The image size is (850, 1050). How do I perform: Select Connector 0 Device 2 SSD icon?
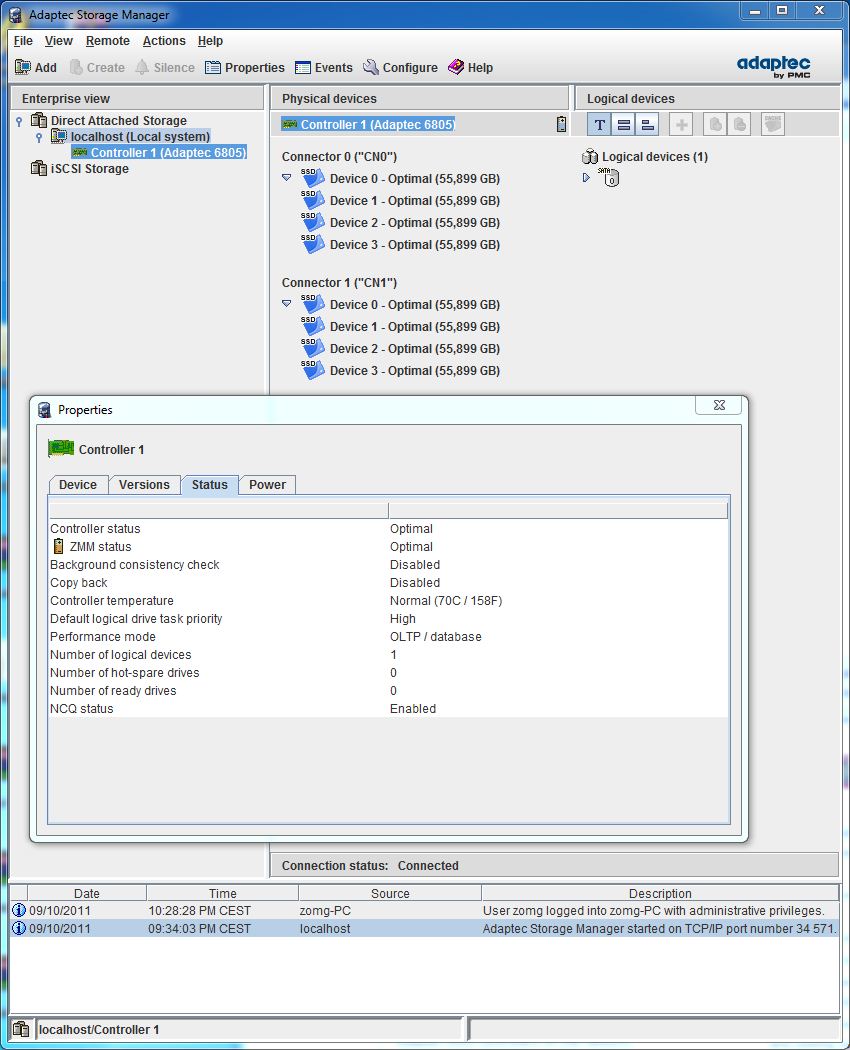click(313, 223)
